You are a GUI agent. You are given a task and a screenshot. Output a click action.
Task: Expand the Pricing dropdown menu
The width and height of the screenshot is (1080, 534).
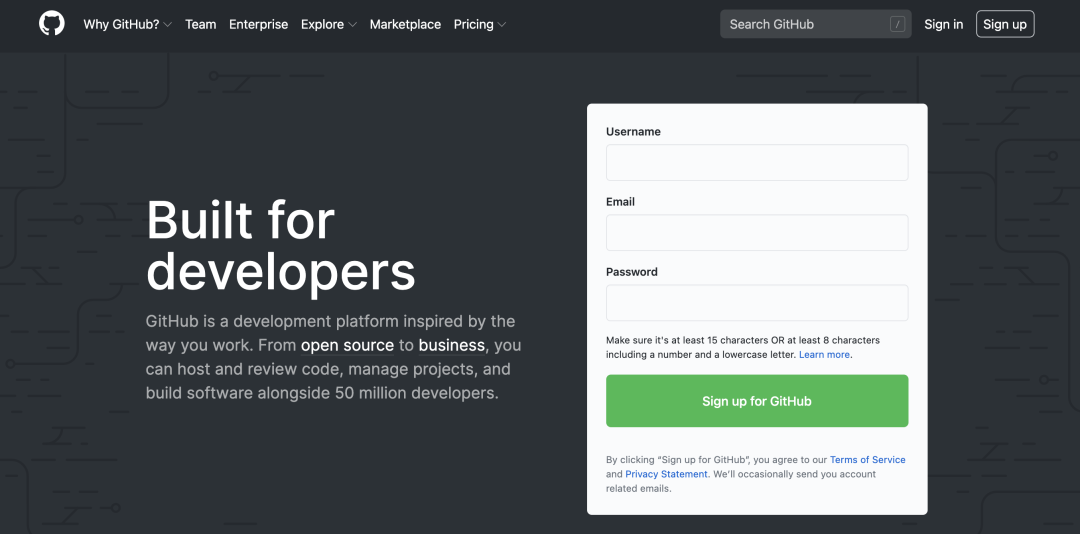pos(479,24)
